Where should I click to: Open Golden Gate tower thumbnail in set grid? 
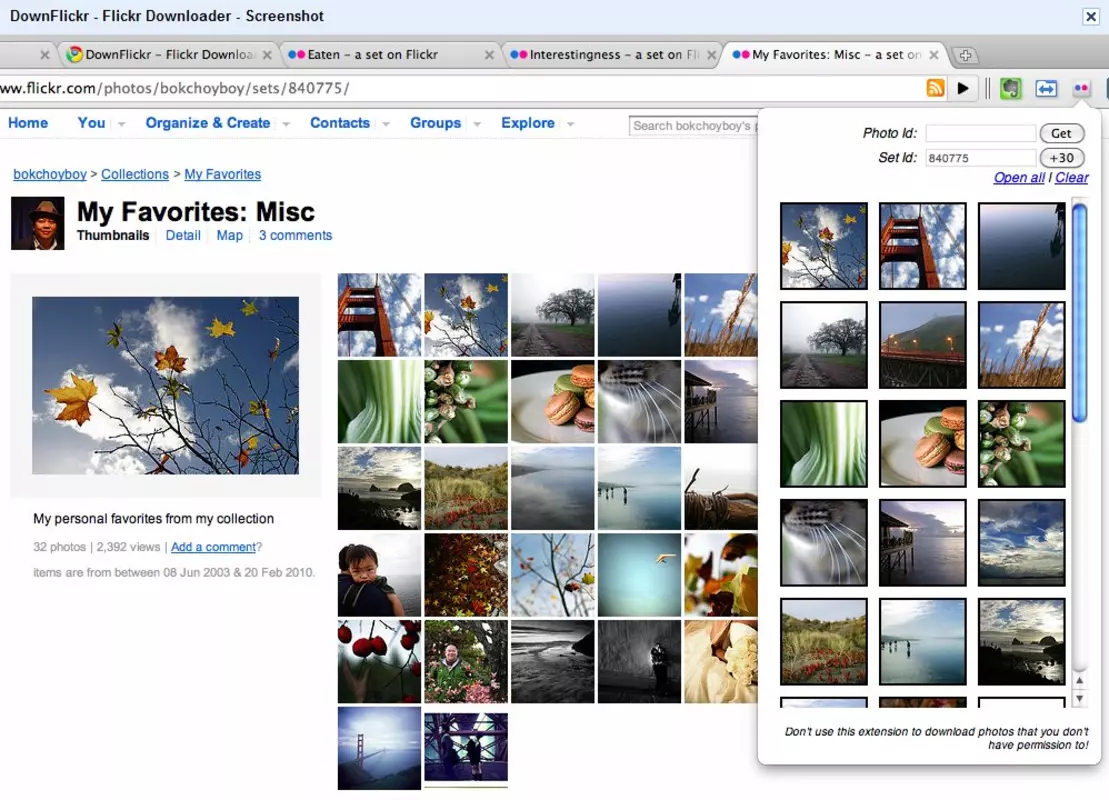(379, 315)
